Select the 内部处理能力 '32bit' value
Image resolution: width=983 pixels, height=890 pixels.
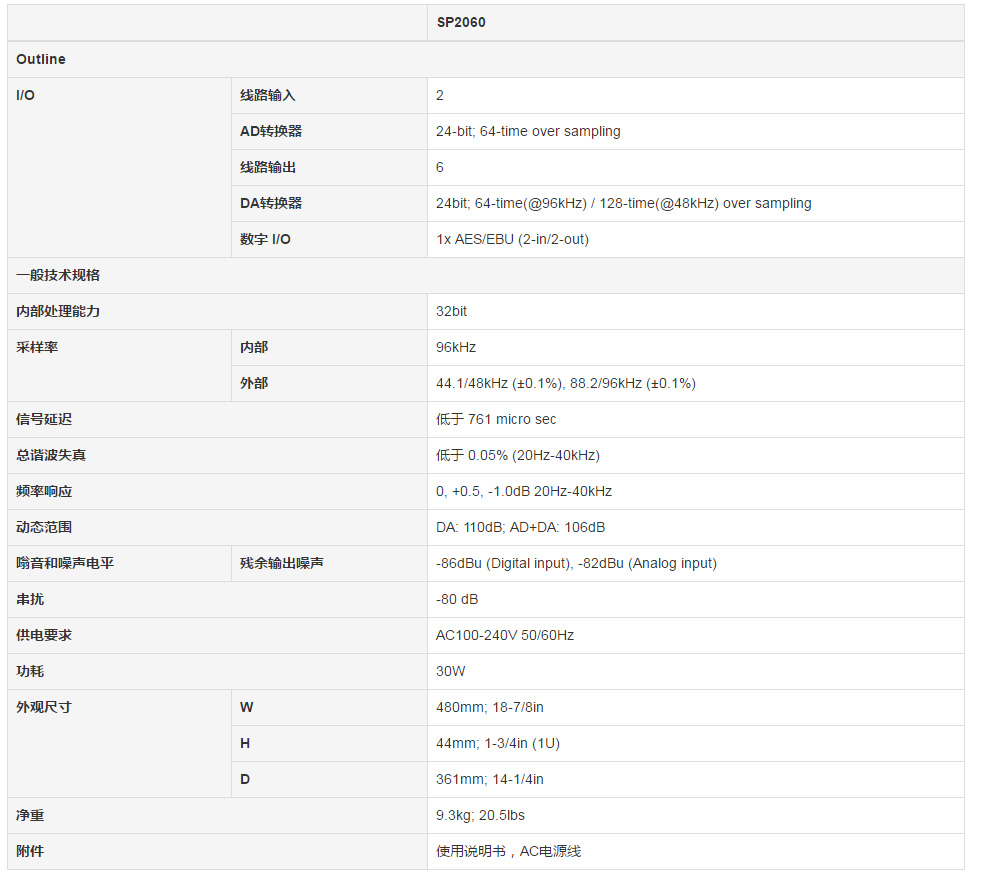click(452, 311)
